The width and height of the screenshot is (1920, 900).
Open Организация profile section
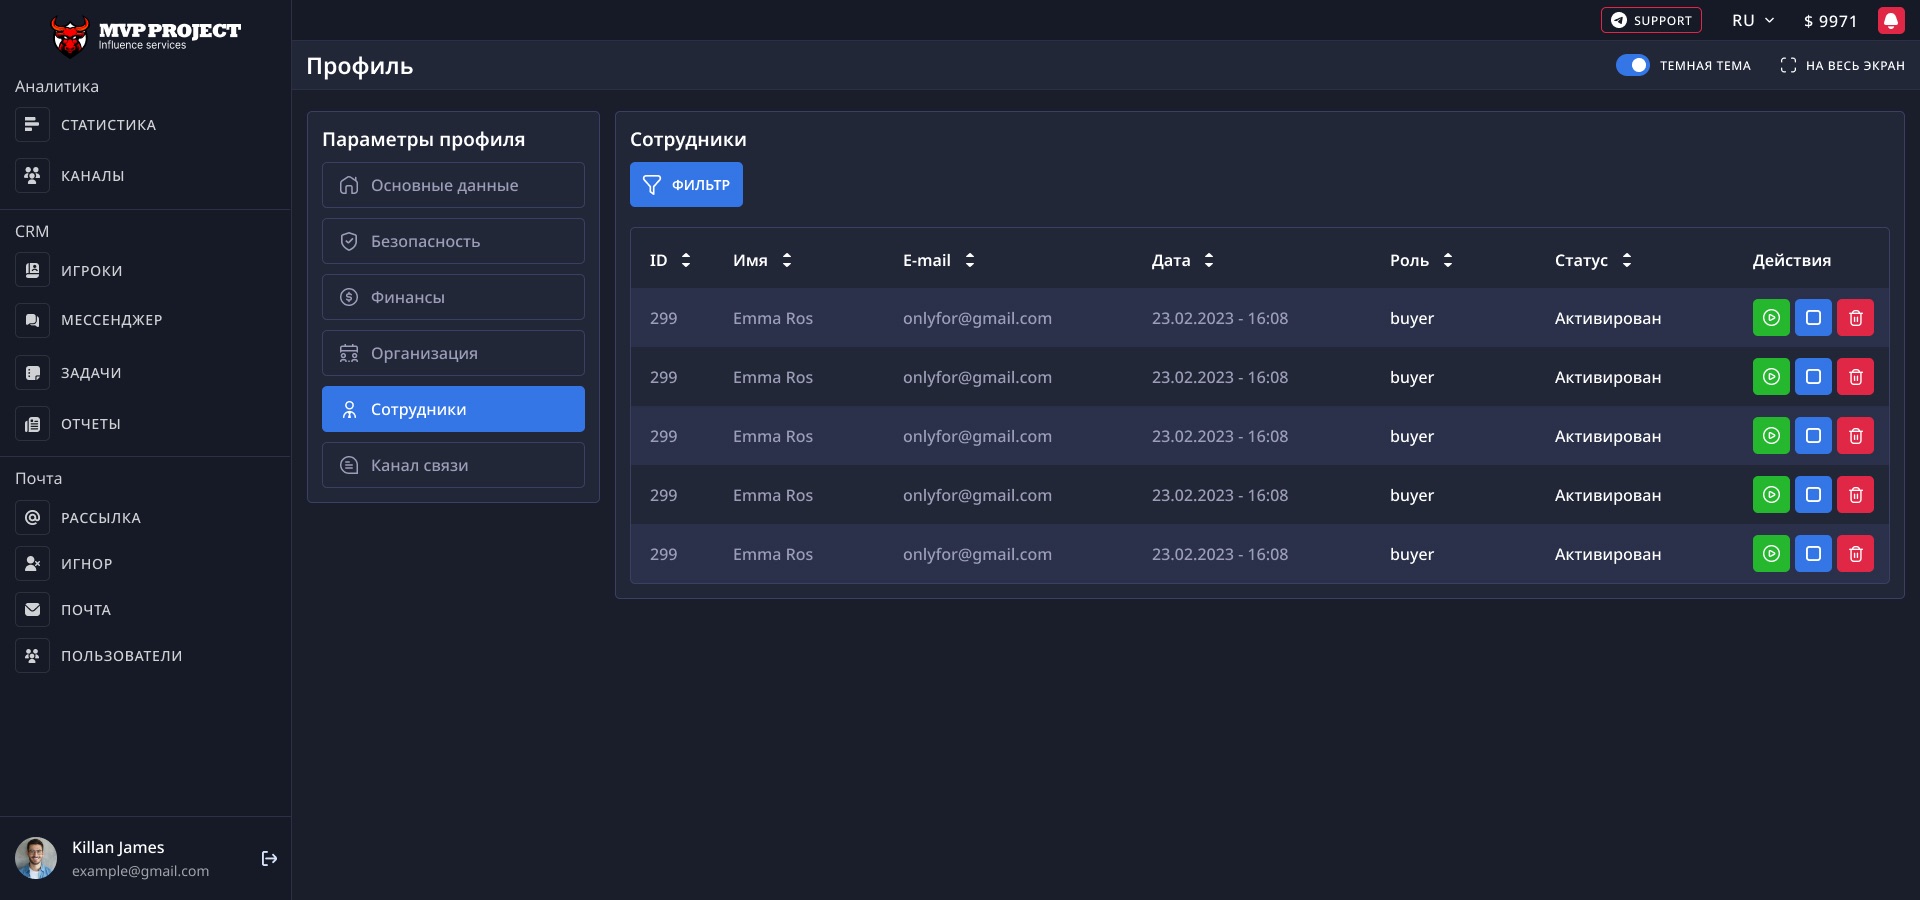click(x=453, y=353)
